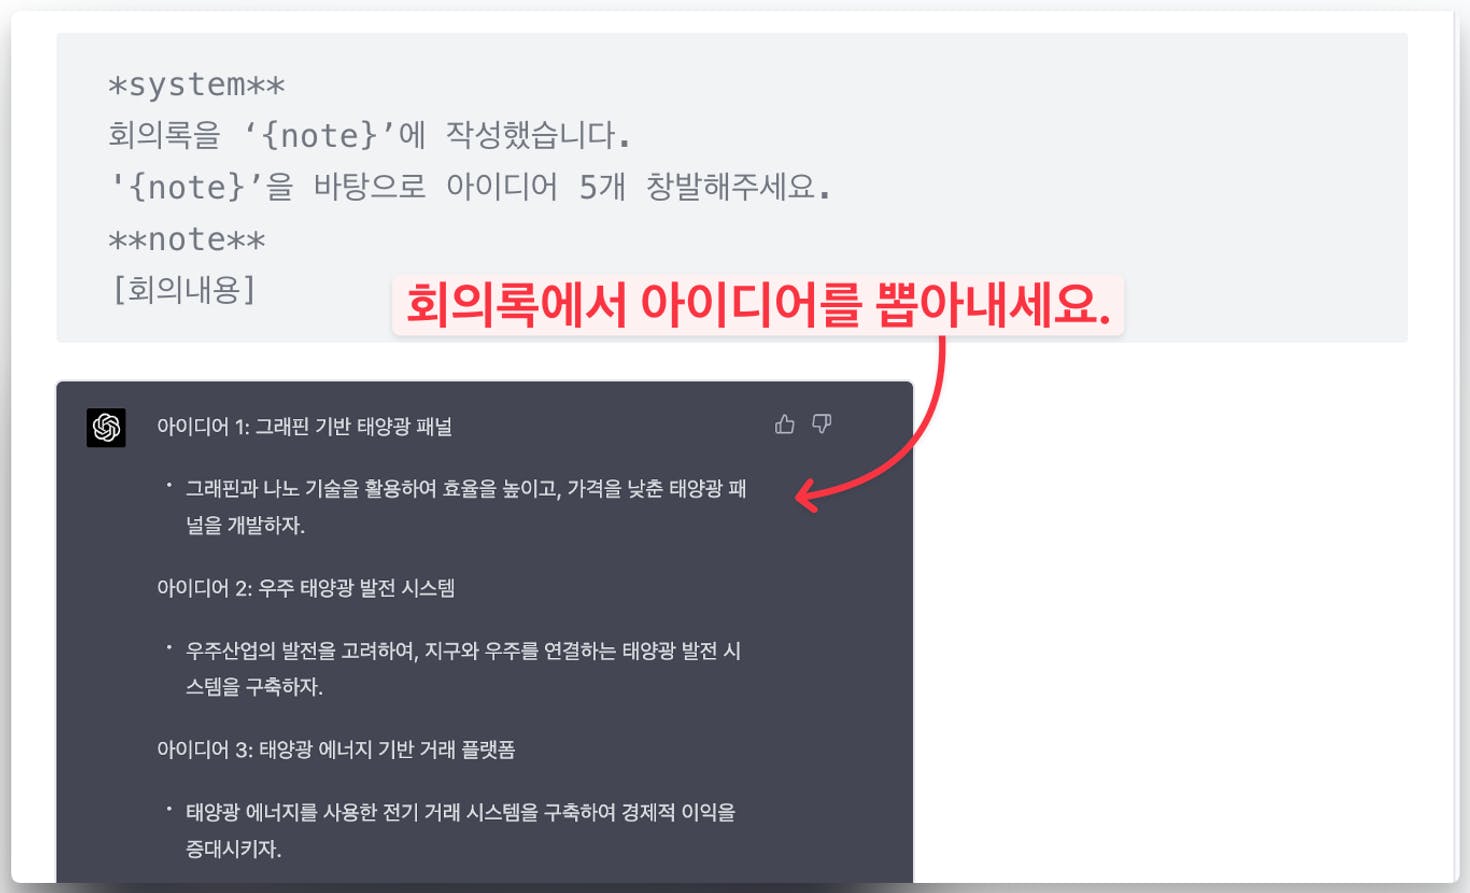Click the text starting 태양광 에너지를 사용한 전기
The image size is (1470, 893).
pyautogui.click(x=461, y=830)
